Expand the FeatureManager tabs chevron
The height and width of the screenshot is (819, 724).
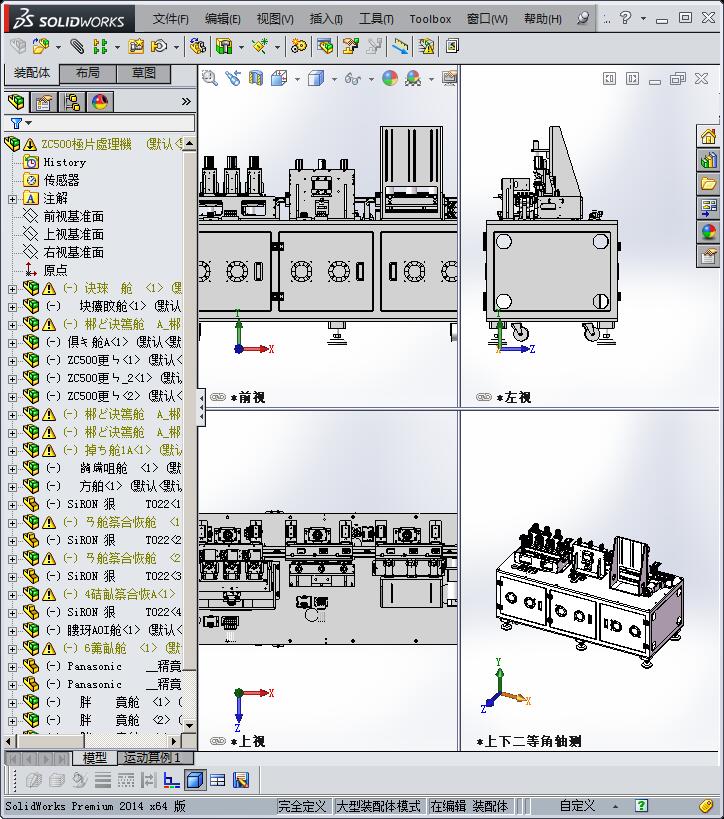[x=186, y=101]
